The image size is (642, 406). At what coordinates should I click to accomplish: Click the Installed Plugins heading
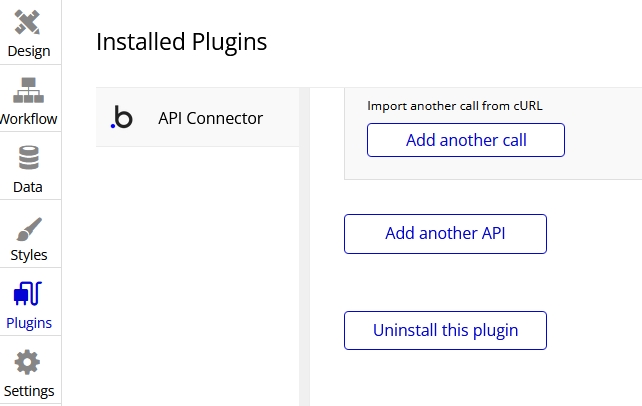(x=181, y=42)
